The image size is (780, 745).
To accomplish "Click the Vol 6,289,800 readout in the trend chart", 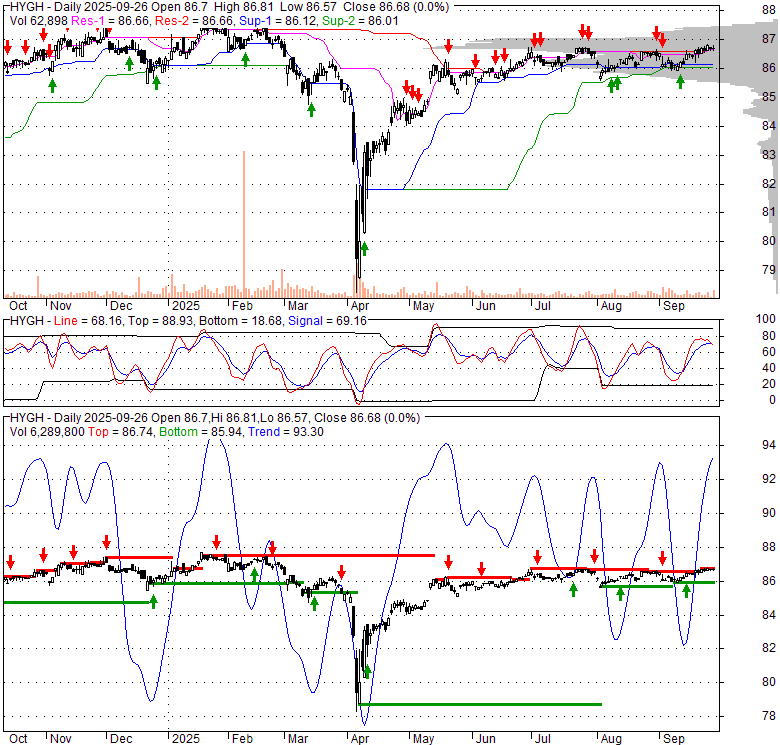I will pyautogui.click(x=47, y=432).
